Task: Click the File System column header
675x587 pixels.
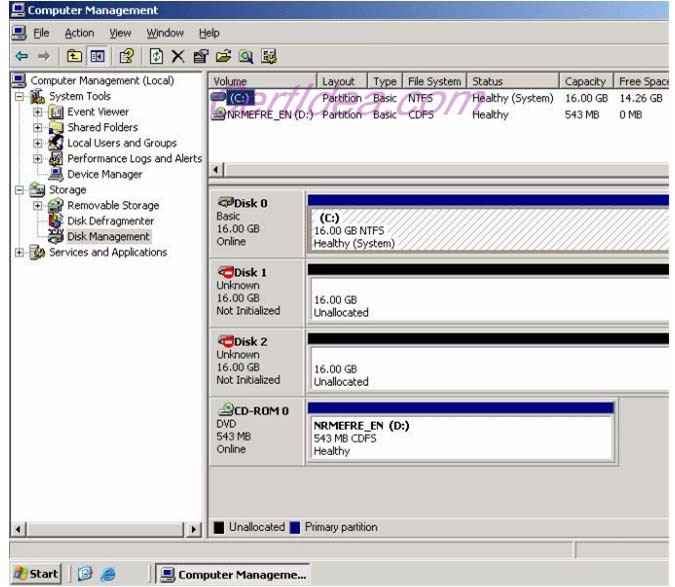Action: coord(434,81)
